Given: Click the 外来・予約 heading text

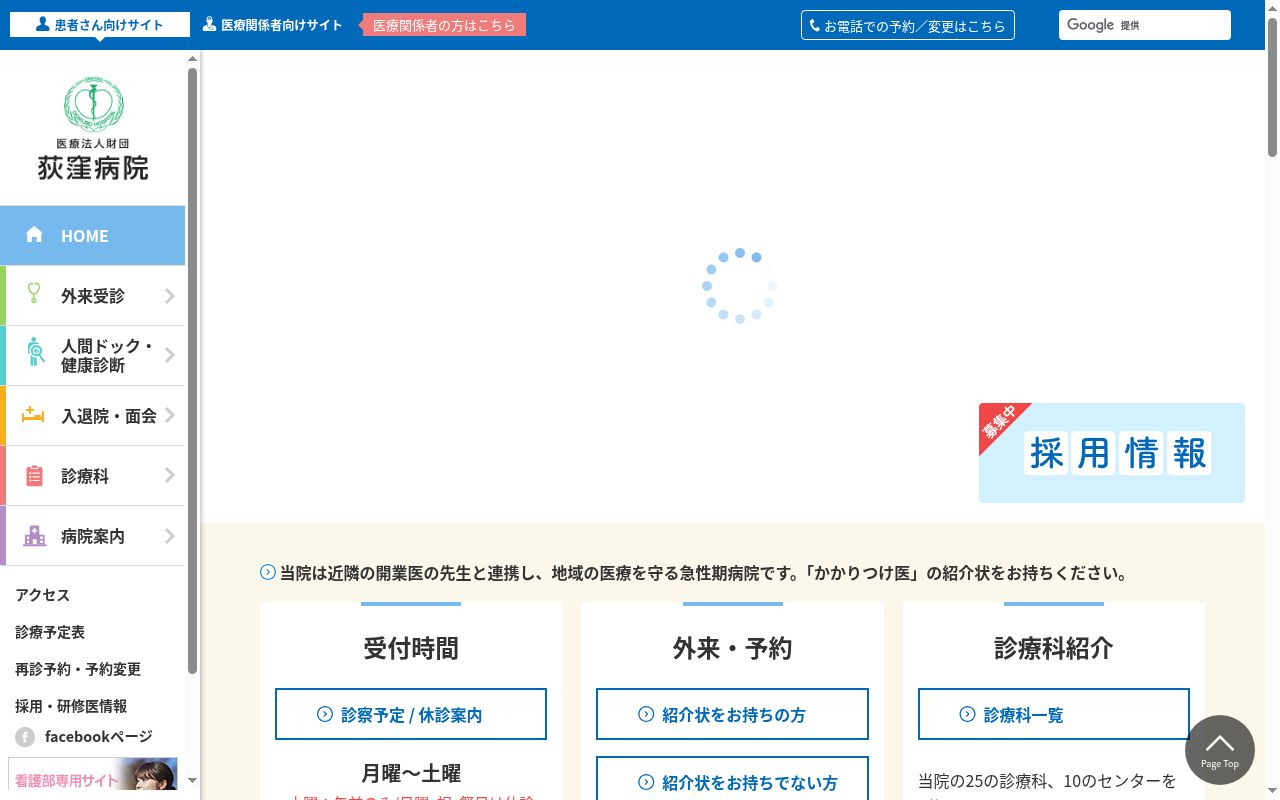Looking at the screenshot, I should coord(732,648).
